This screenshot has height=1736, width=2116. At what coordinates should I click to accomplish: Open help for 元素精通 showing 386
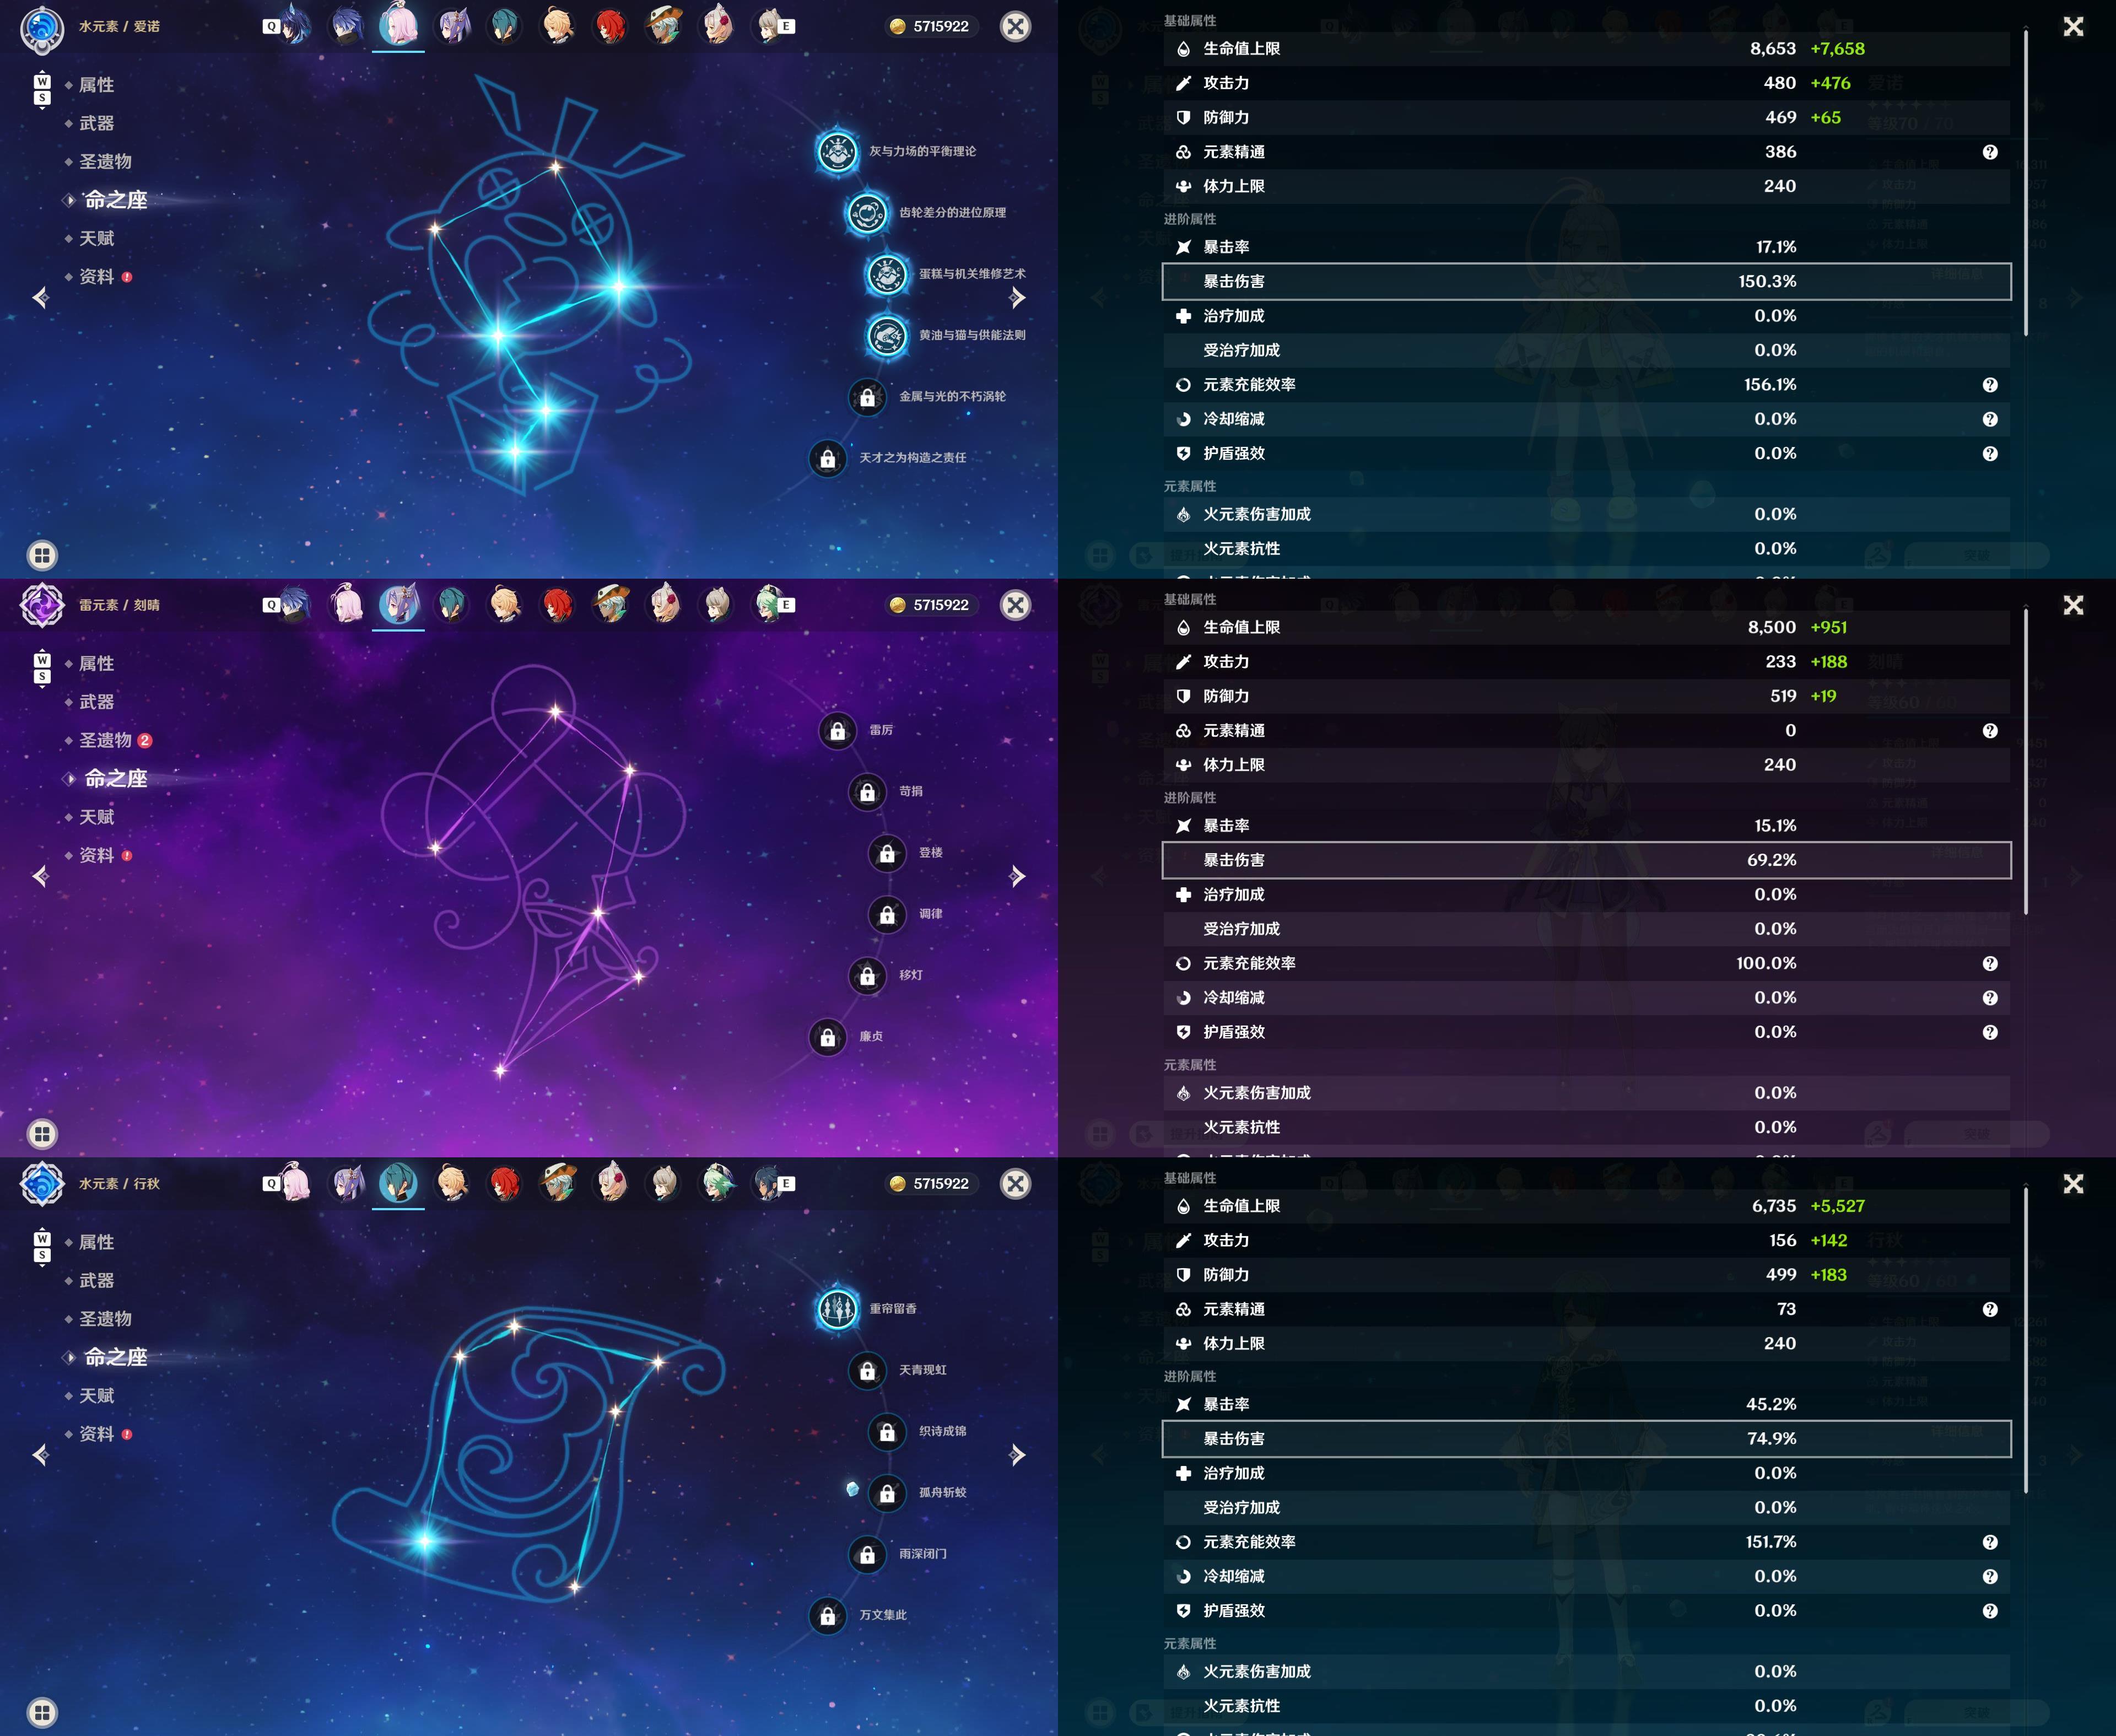[1990, 152]
